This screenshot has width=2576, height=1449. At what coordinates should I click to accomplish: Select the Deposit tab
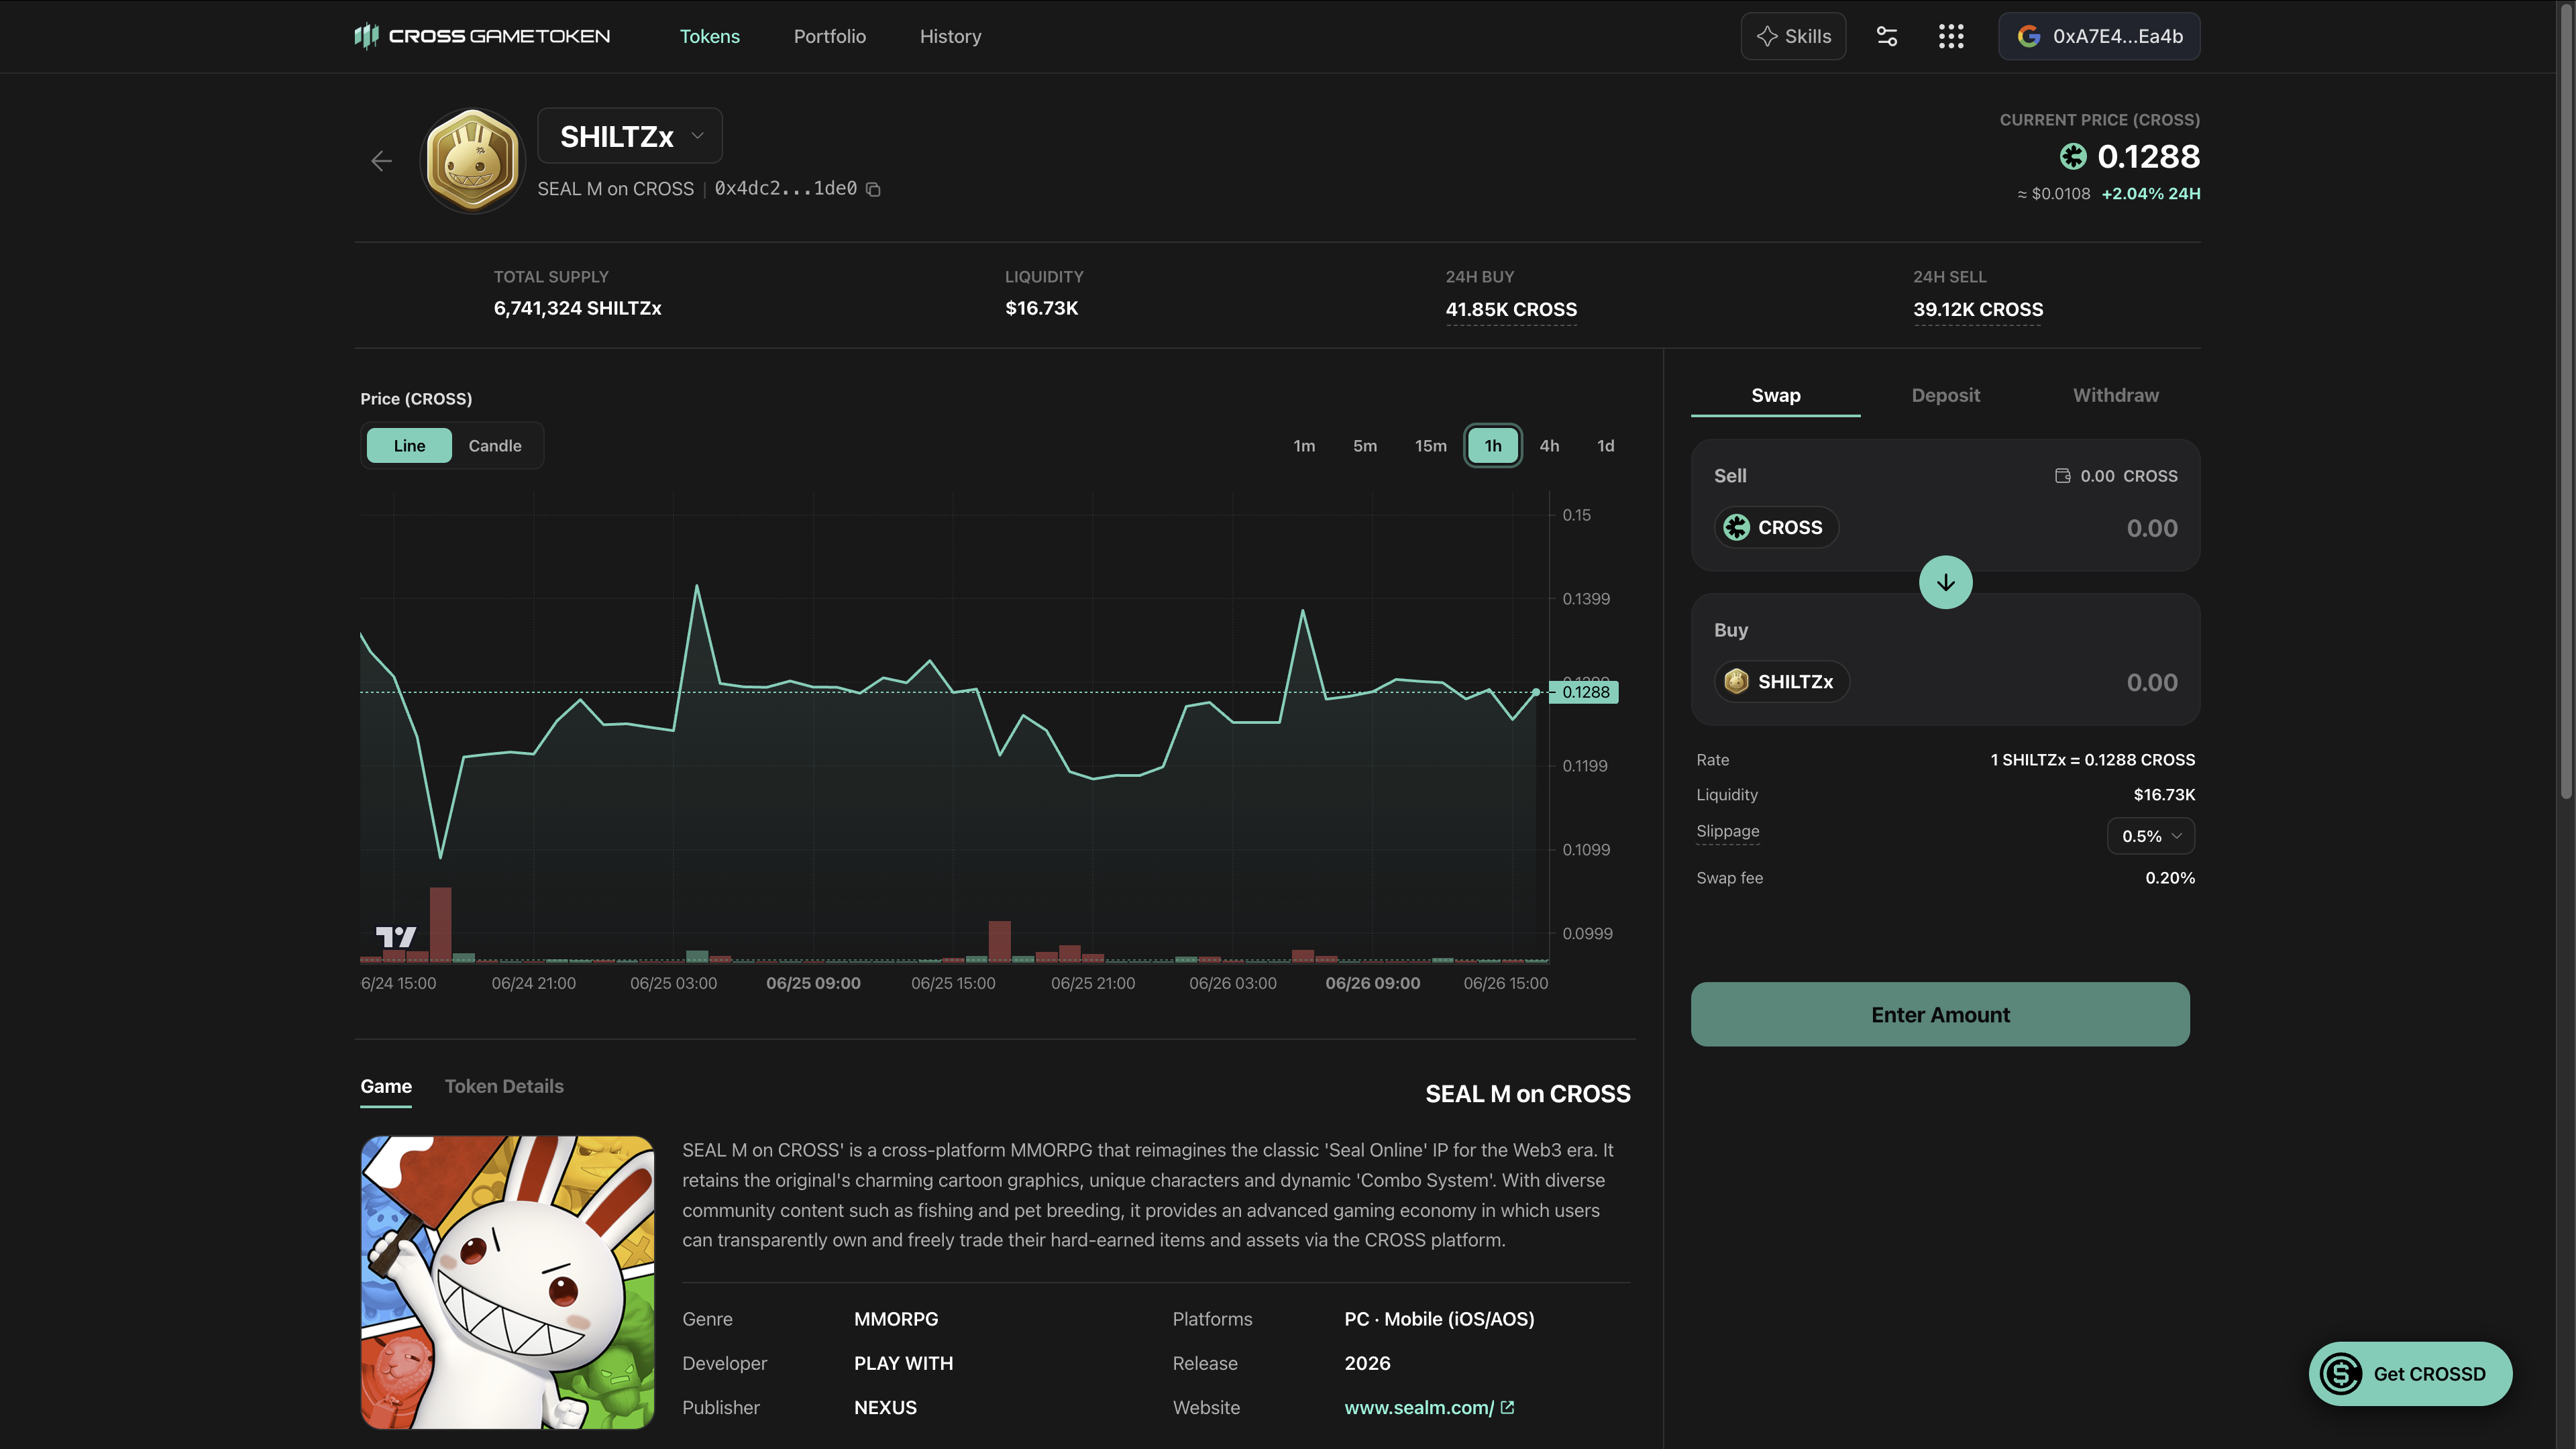(1945, 395)
